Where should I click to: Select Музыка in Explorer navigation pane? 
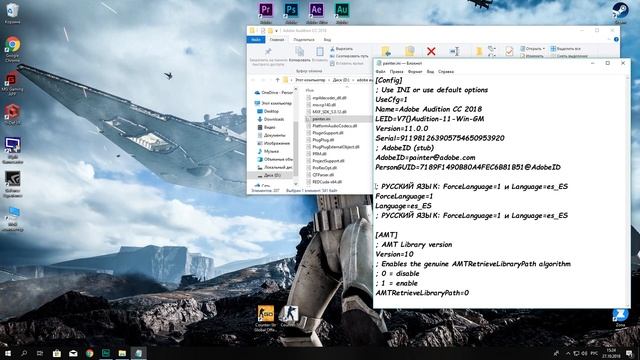268,151
